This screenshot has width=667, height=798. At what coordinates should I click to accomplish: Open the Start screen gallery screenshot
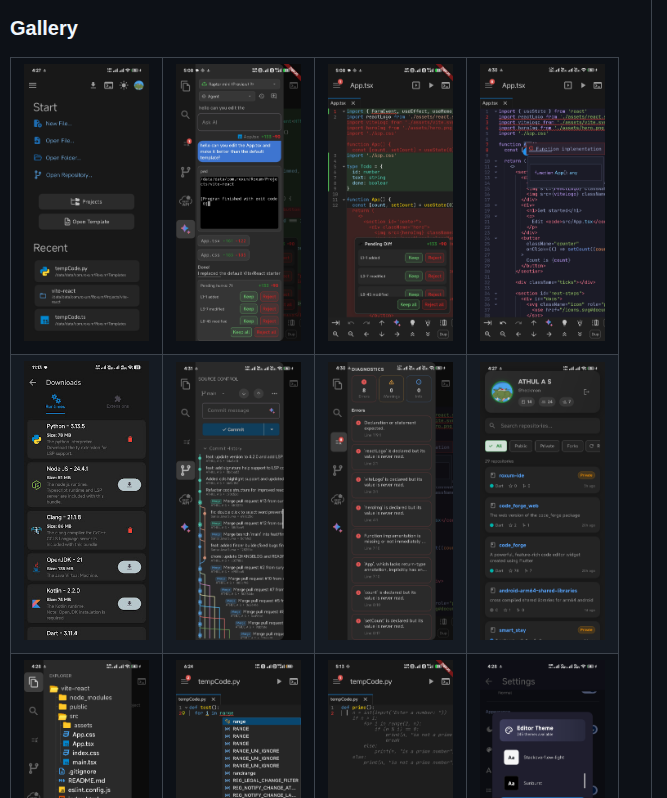[x=86, y=202]
